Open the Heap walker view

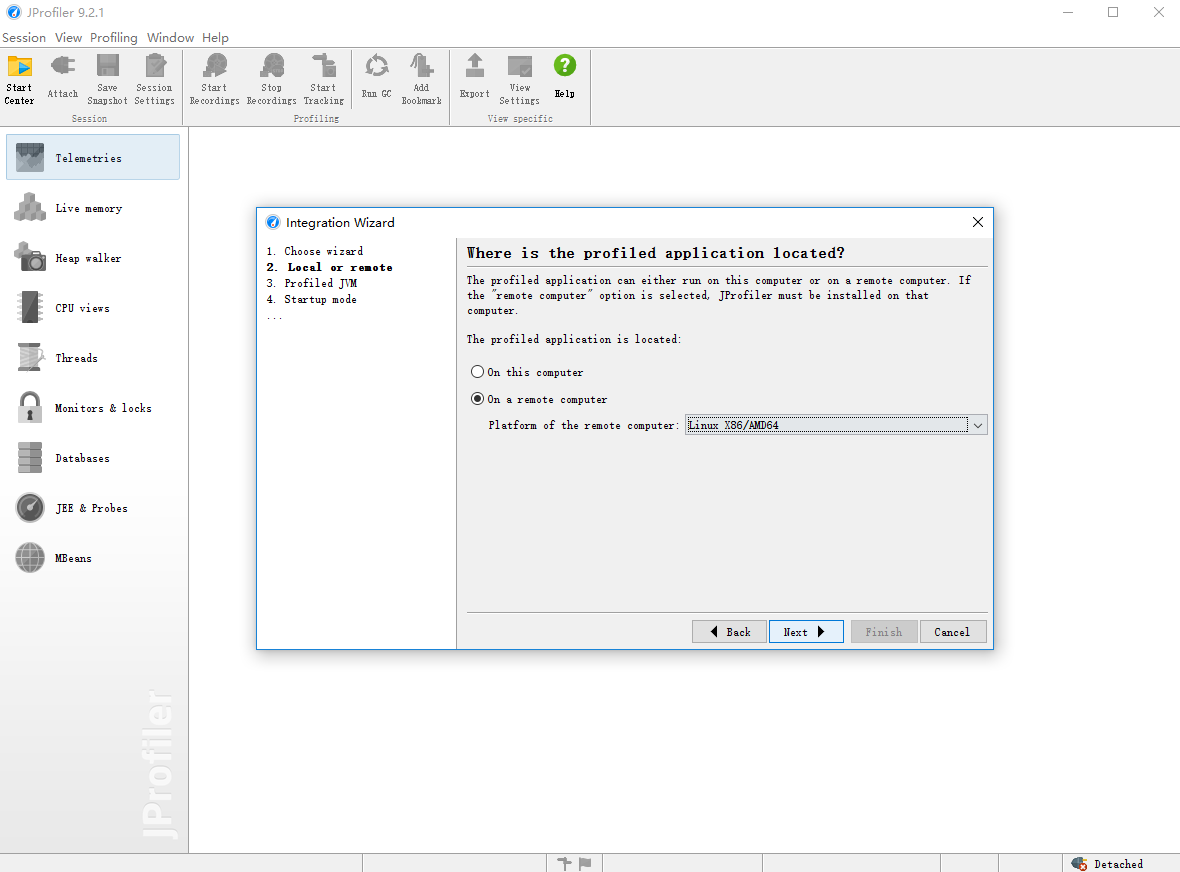tap(93, 258)
